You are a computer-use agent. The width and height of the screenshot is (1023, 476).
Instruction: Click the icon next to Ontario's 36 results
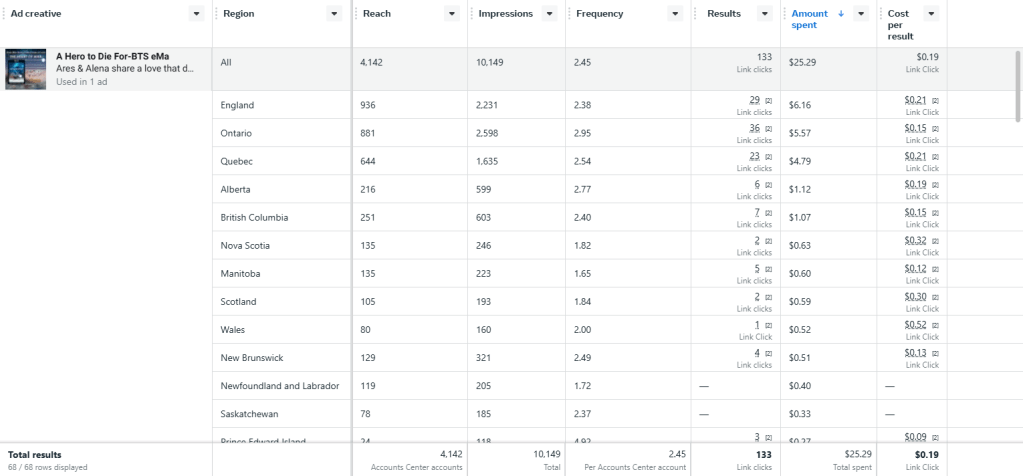pyautogui.click(x=769, y=129)
